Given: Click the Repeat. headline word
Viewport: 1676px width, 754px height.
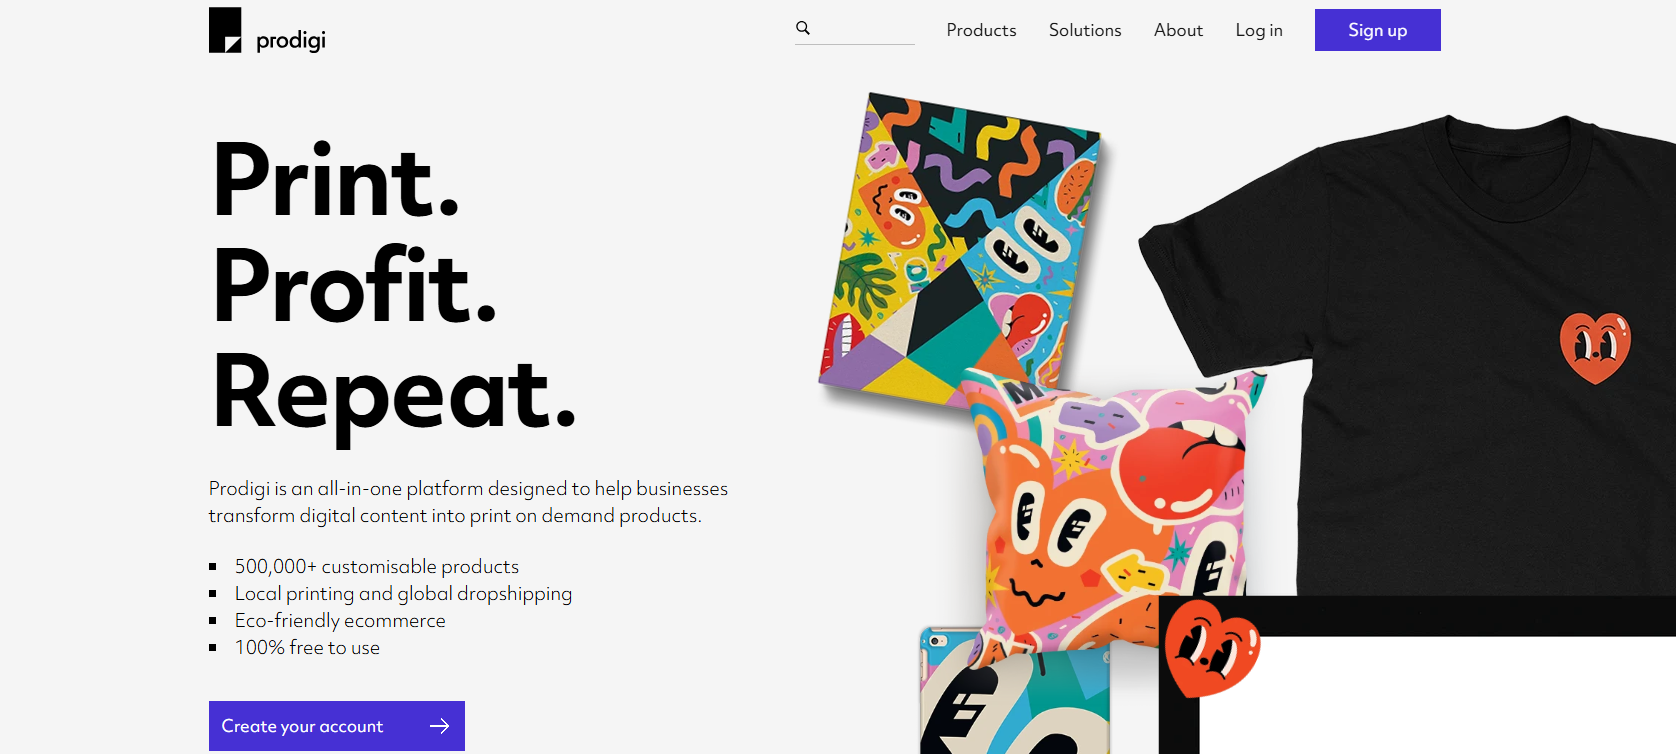Looking at the screenshot, I should (395, 394).
